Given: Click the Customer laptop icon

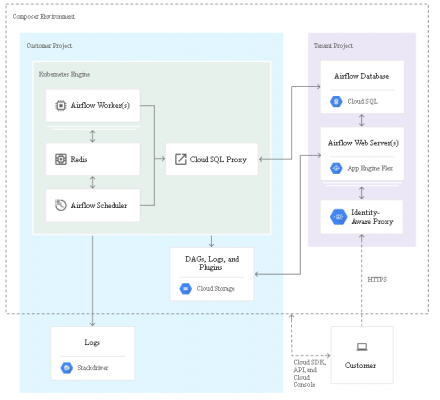Looking at the screenshot, I should 362,347.
